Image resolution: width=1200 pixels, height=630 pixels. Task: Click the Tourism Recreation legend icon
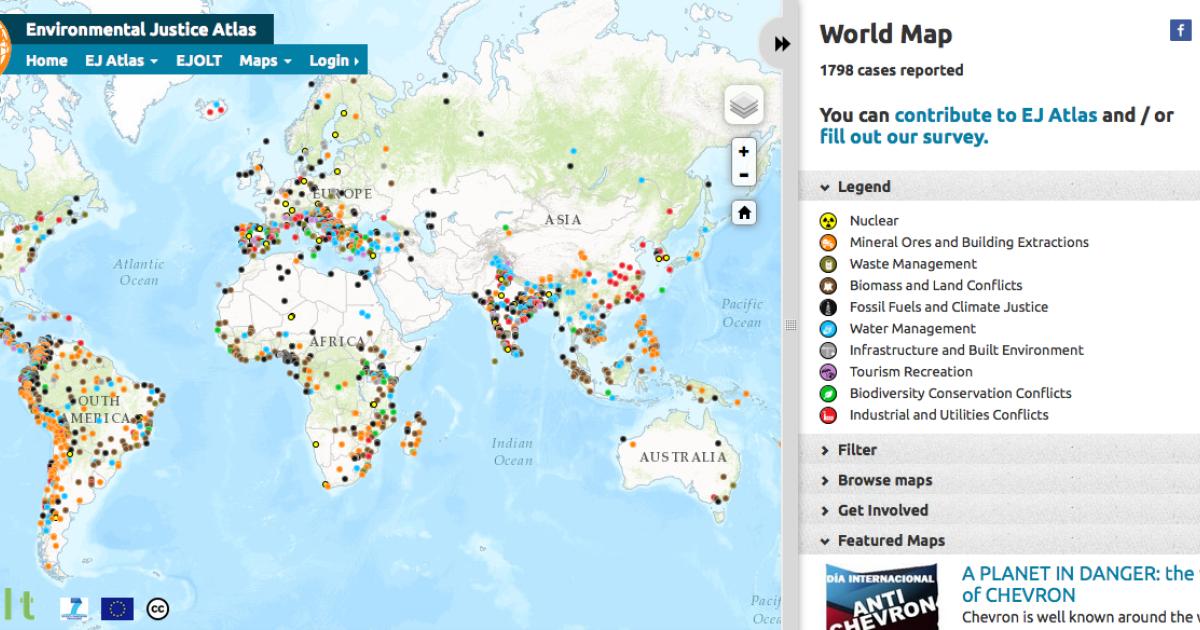click(828, 372)
